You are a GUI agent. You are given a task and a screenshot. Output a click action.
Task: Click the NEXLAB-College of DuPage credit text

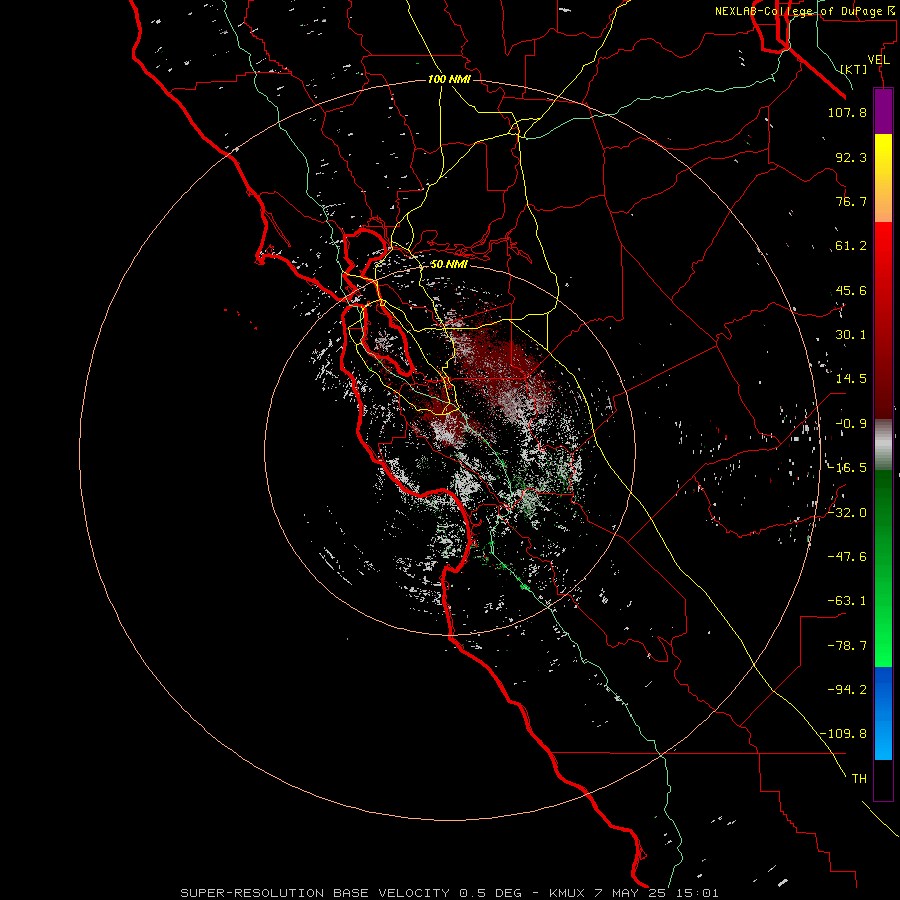pos(804,11)
